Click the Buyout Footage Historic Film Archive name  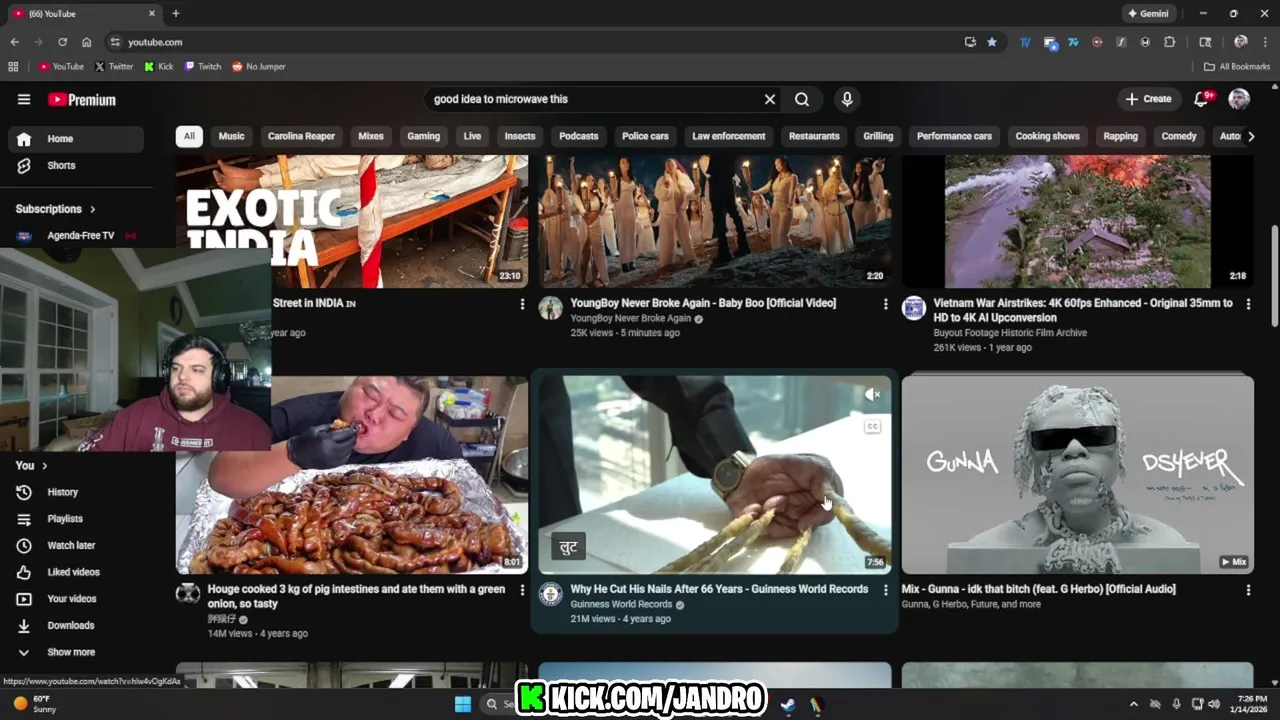(x=1010, y=333)
